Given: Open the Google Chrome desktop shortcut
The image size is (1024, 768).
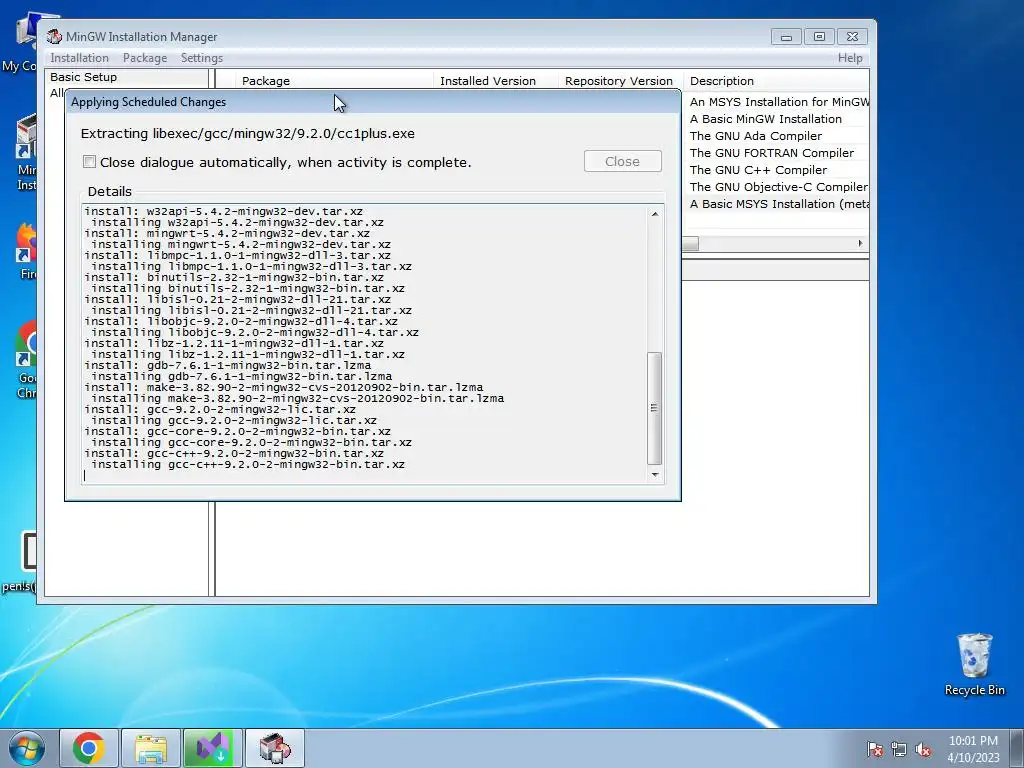Looking at the screenshot, I should [26, 359].
